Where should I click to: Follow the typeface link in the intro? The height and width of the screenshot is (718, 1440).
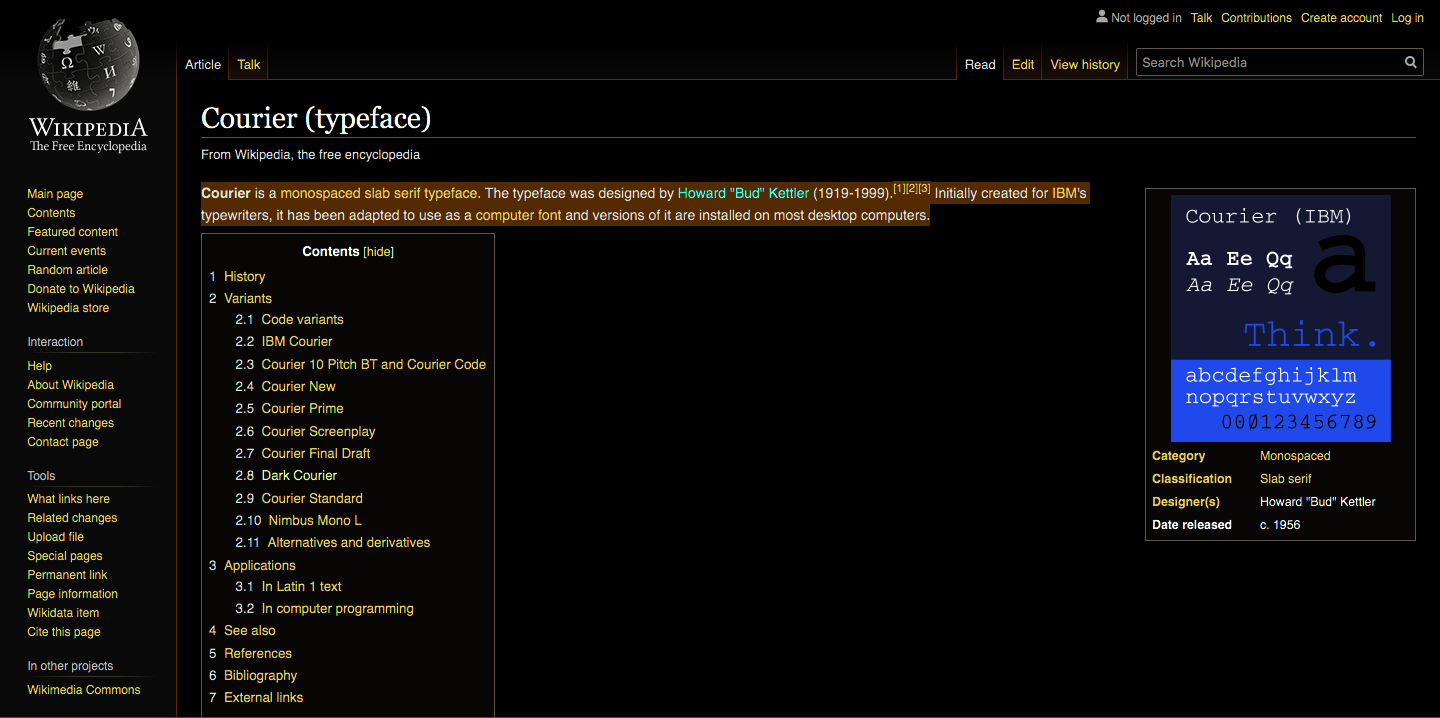pyautogui.click(x=451, y=193)
